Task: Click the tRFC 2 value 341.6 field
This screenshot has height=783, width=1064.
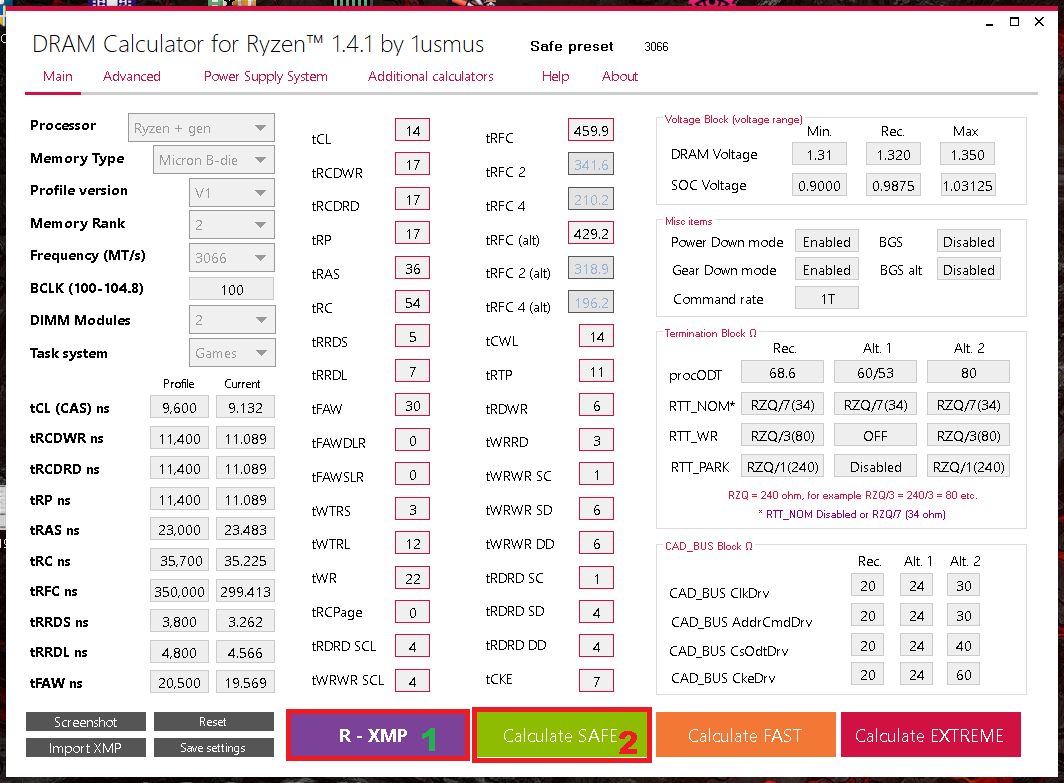Action: coord(591,164)
